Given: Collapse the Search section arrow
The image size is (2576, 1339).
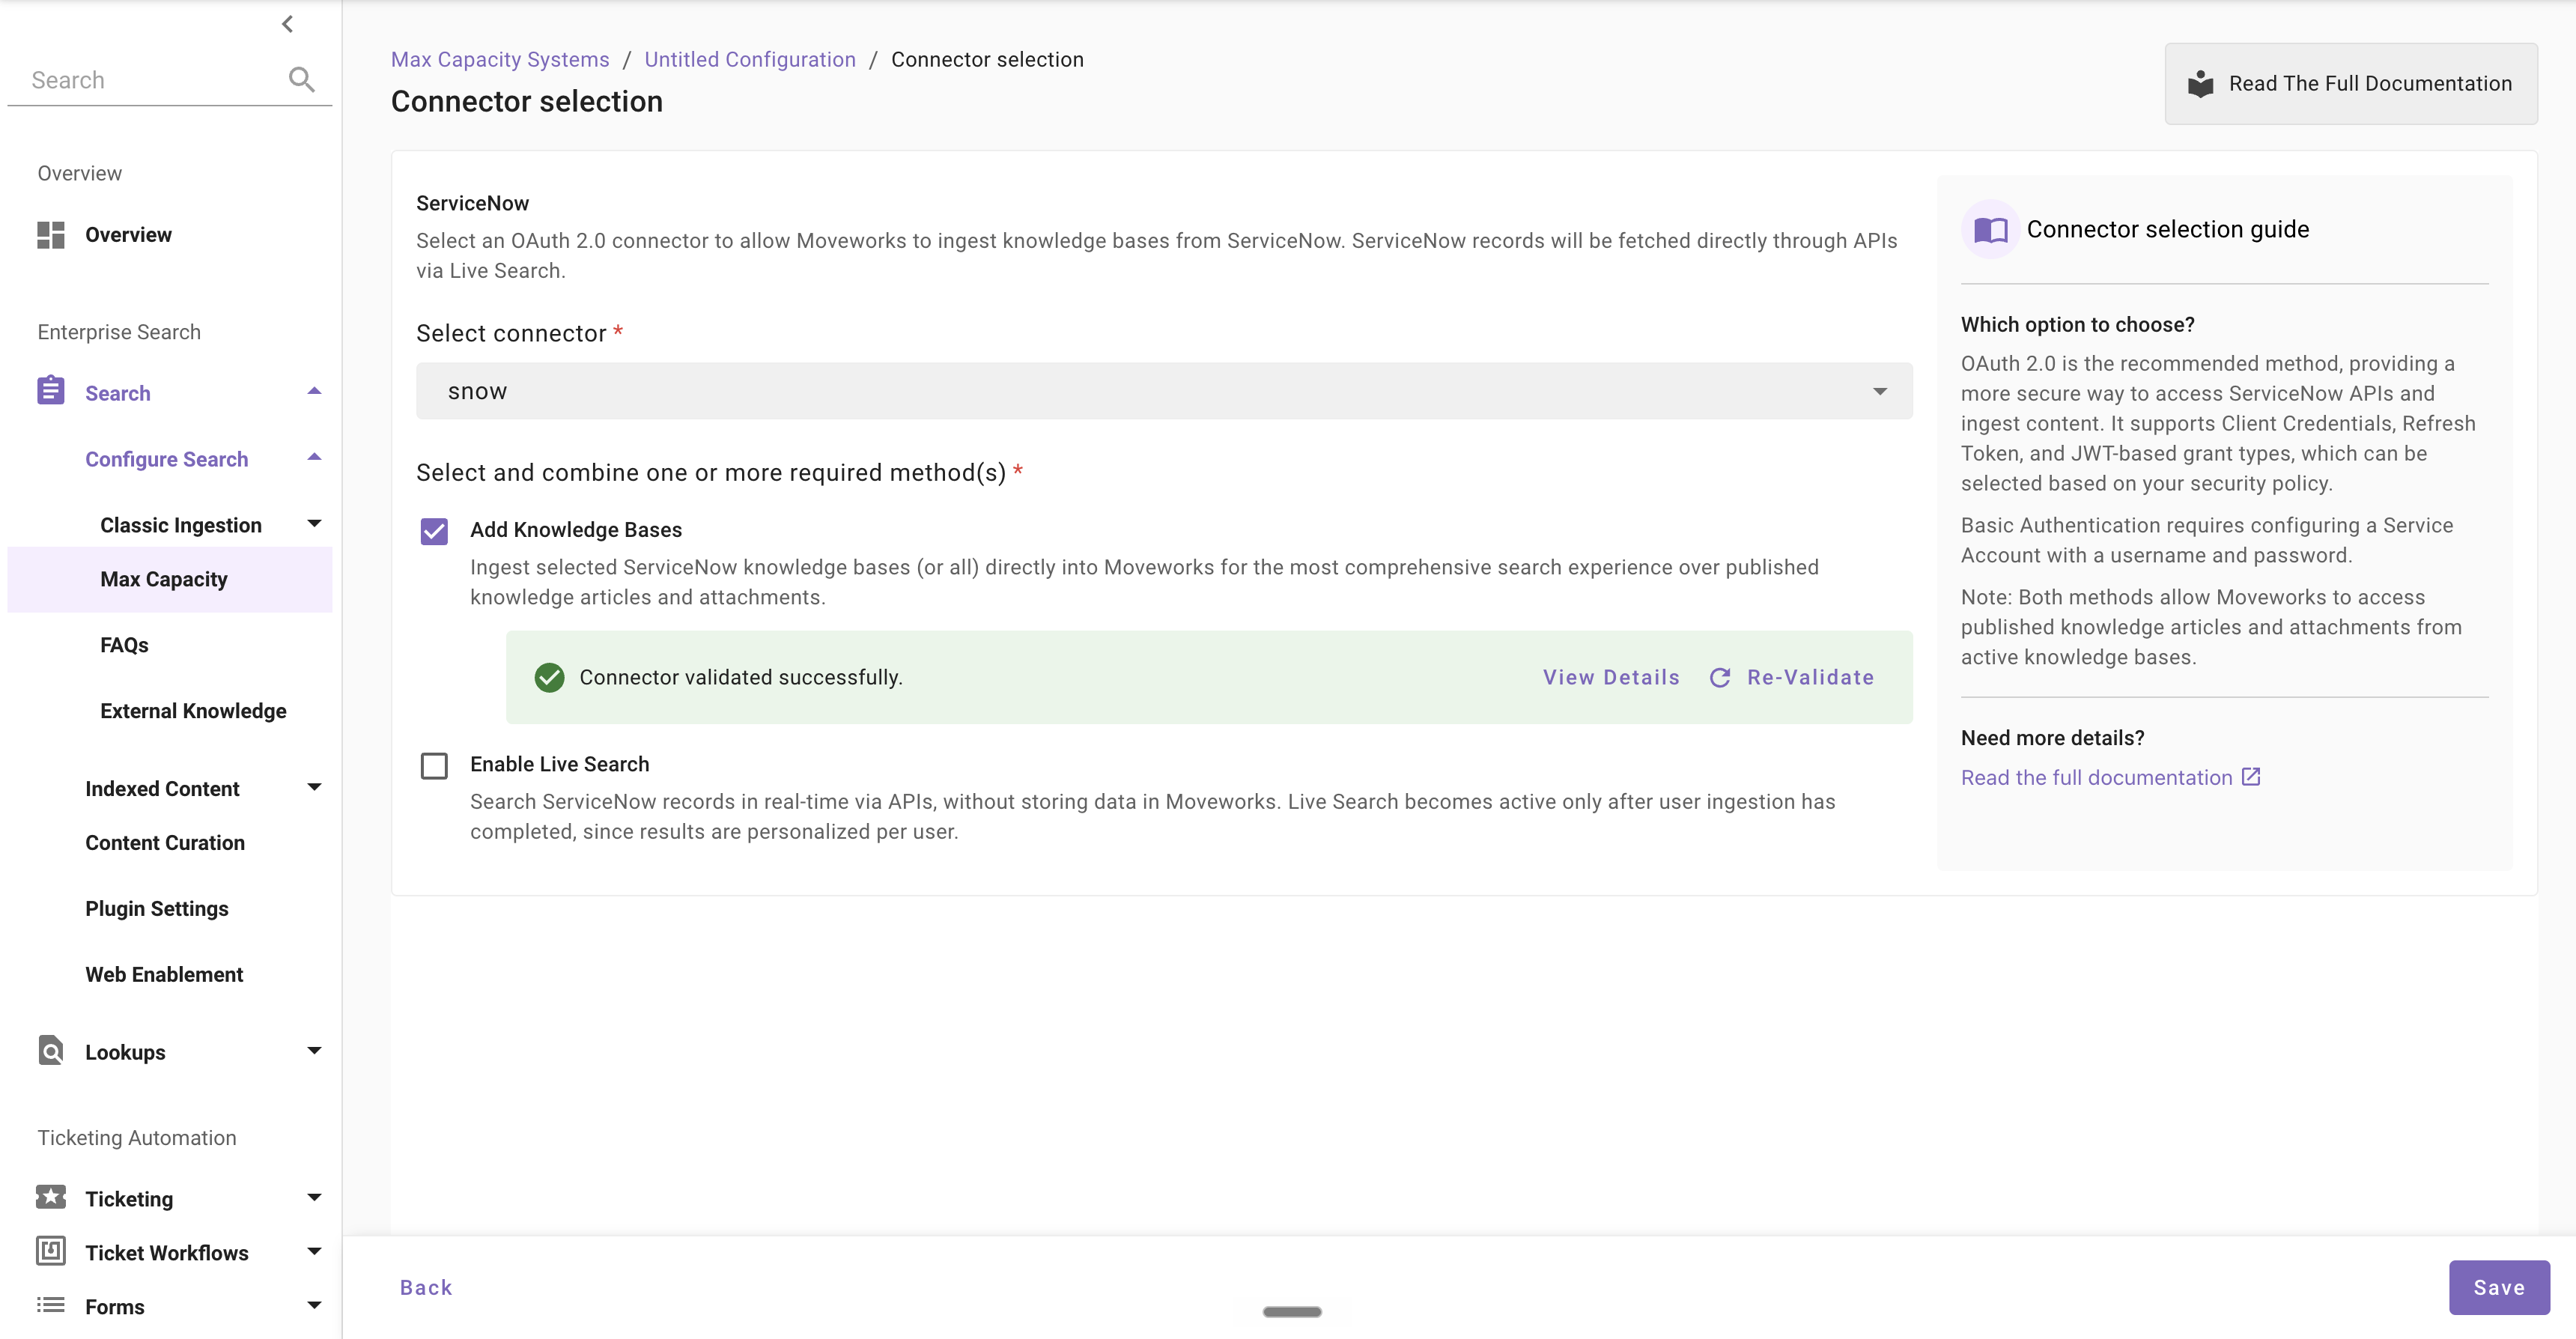Looking at the screenshot, I should click(x=314, y=392).
